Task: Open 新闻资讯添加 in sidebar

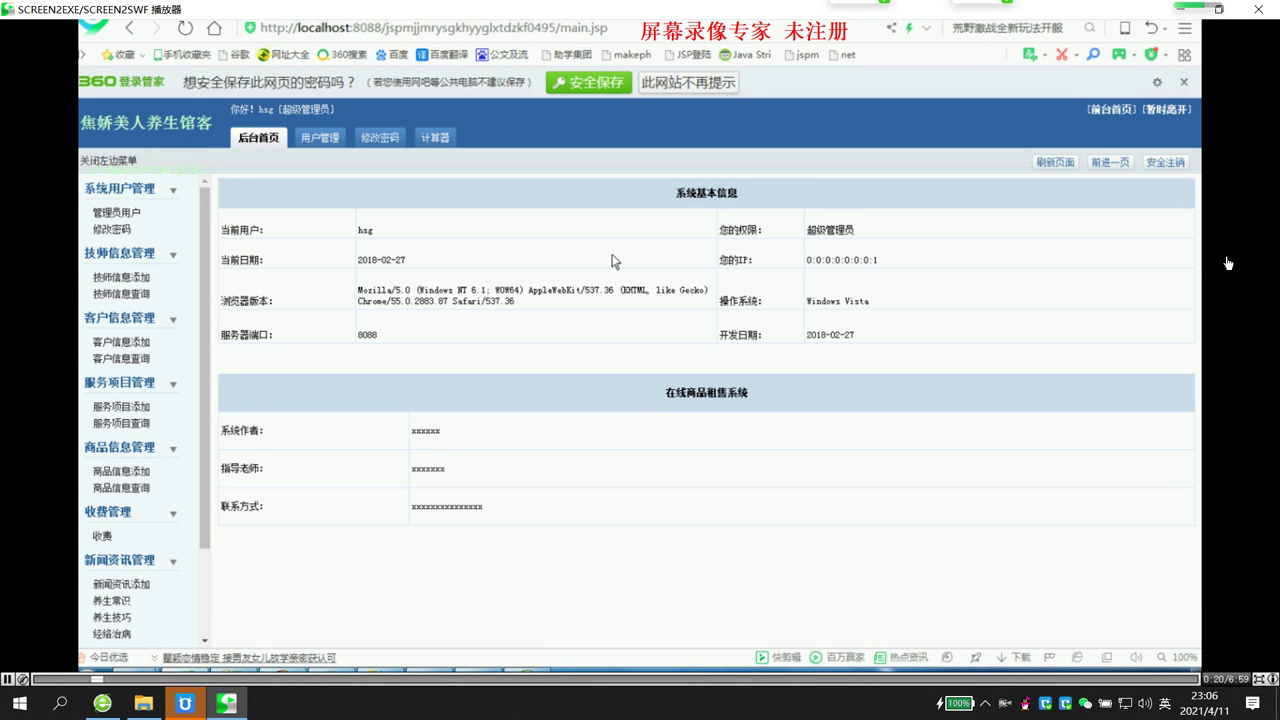Action: [x=121, y=584]
